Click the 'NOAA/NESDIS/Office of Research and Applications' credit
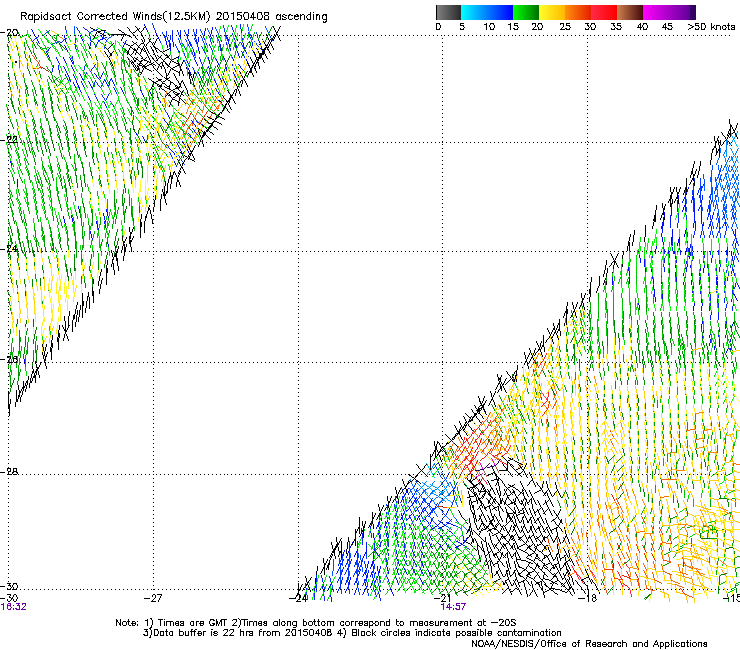Viewport: 740px width, 650px height. 589,644
